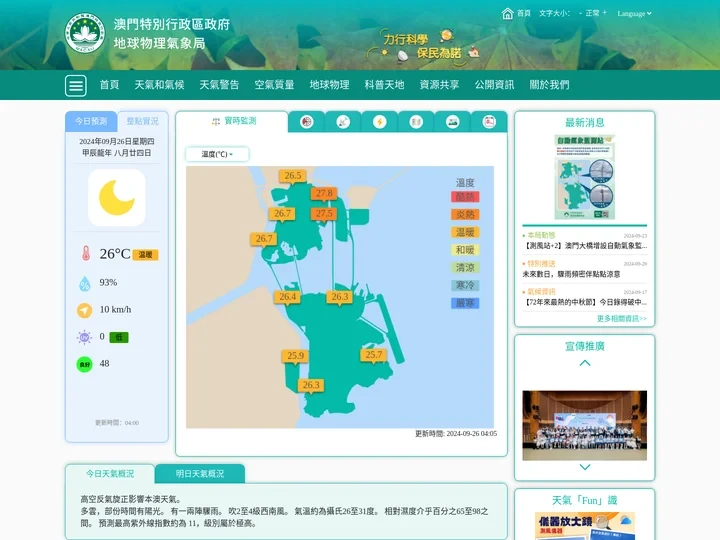The width and height of the screenshot is (720, 540).
Task: Switch to the 今日天氣概況 tab
Action: coord(110,473)
